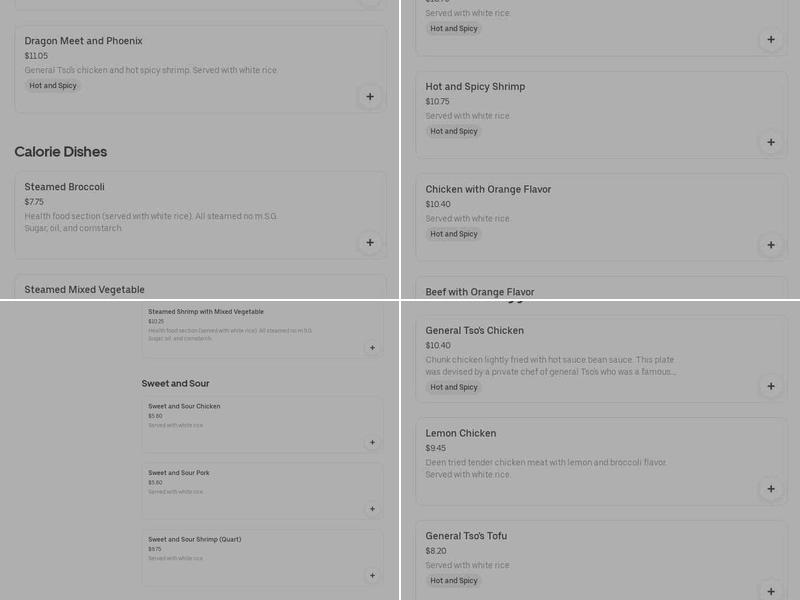Open the Steamed Broccoli dish title

tap(65, 187)
